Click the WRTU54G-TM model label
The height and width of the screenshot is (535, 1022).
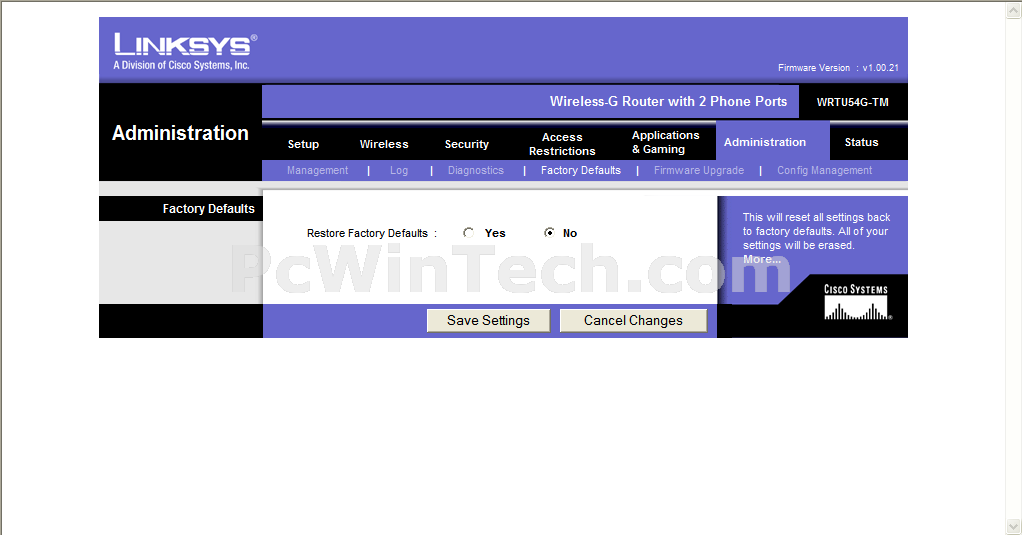click(x=853, y=102)
